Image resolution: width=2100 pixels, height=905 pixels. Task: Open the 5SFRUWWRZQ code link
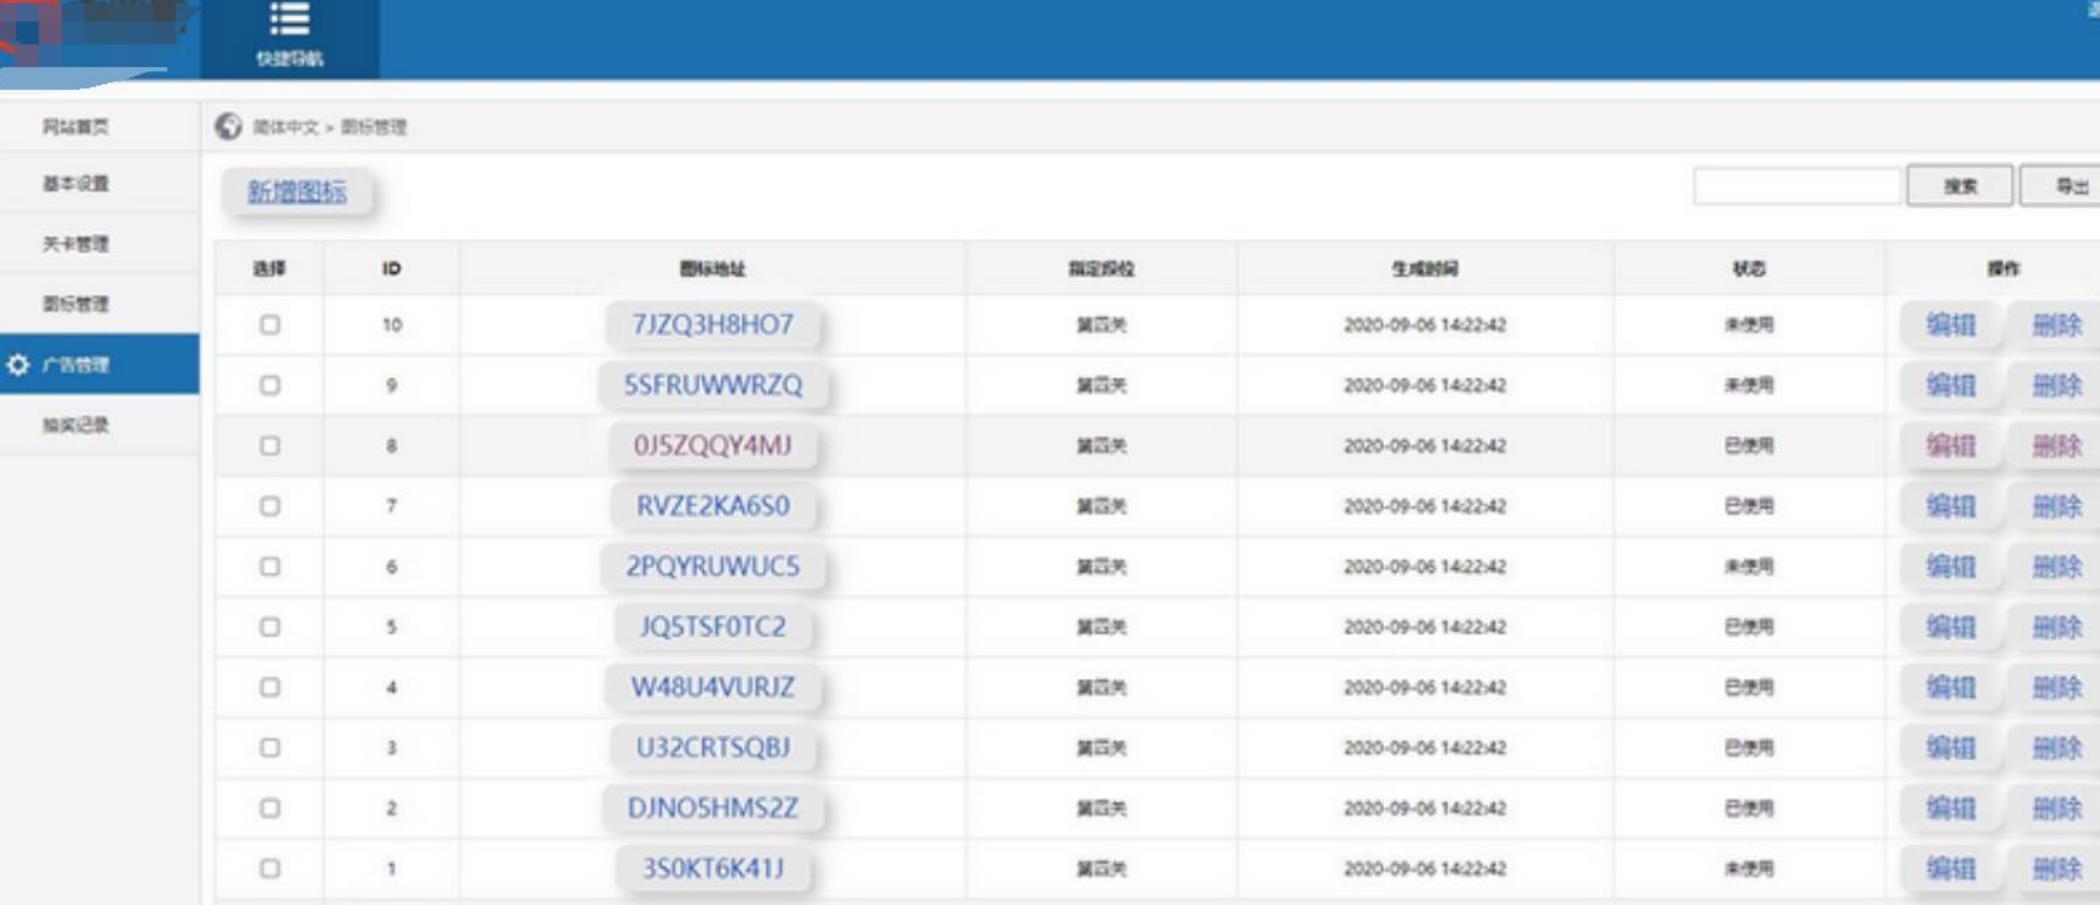pos(713,385)
